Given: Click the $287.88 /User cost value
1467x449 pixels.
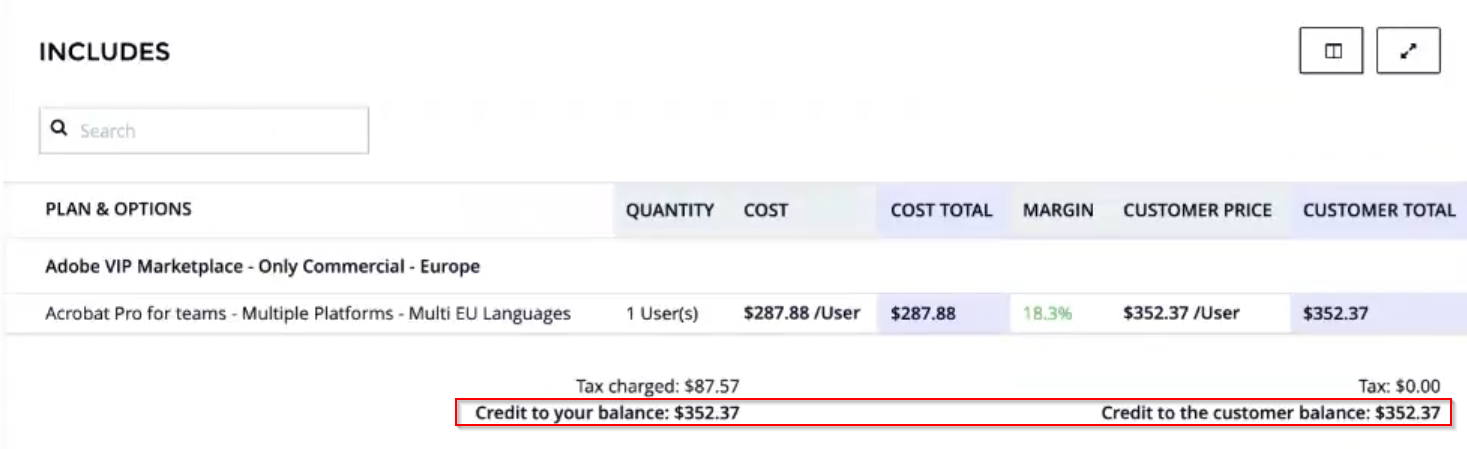Looking at the screenshot, I should (x=801, y=313).
